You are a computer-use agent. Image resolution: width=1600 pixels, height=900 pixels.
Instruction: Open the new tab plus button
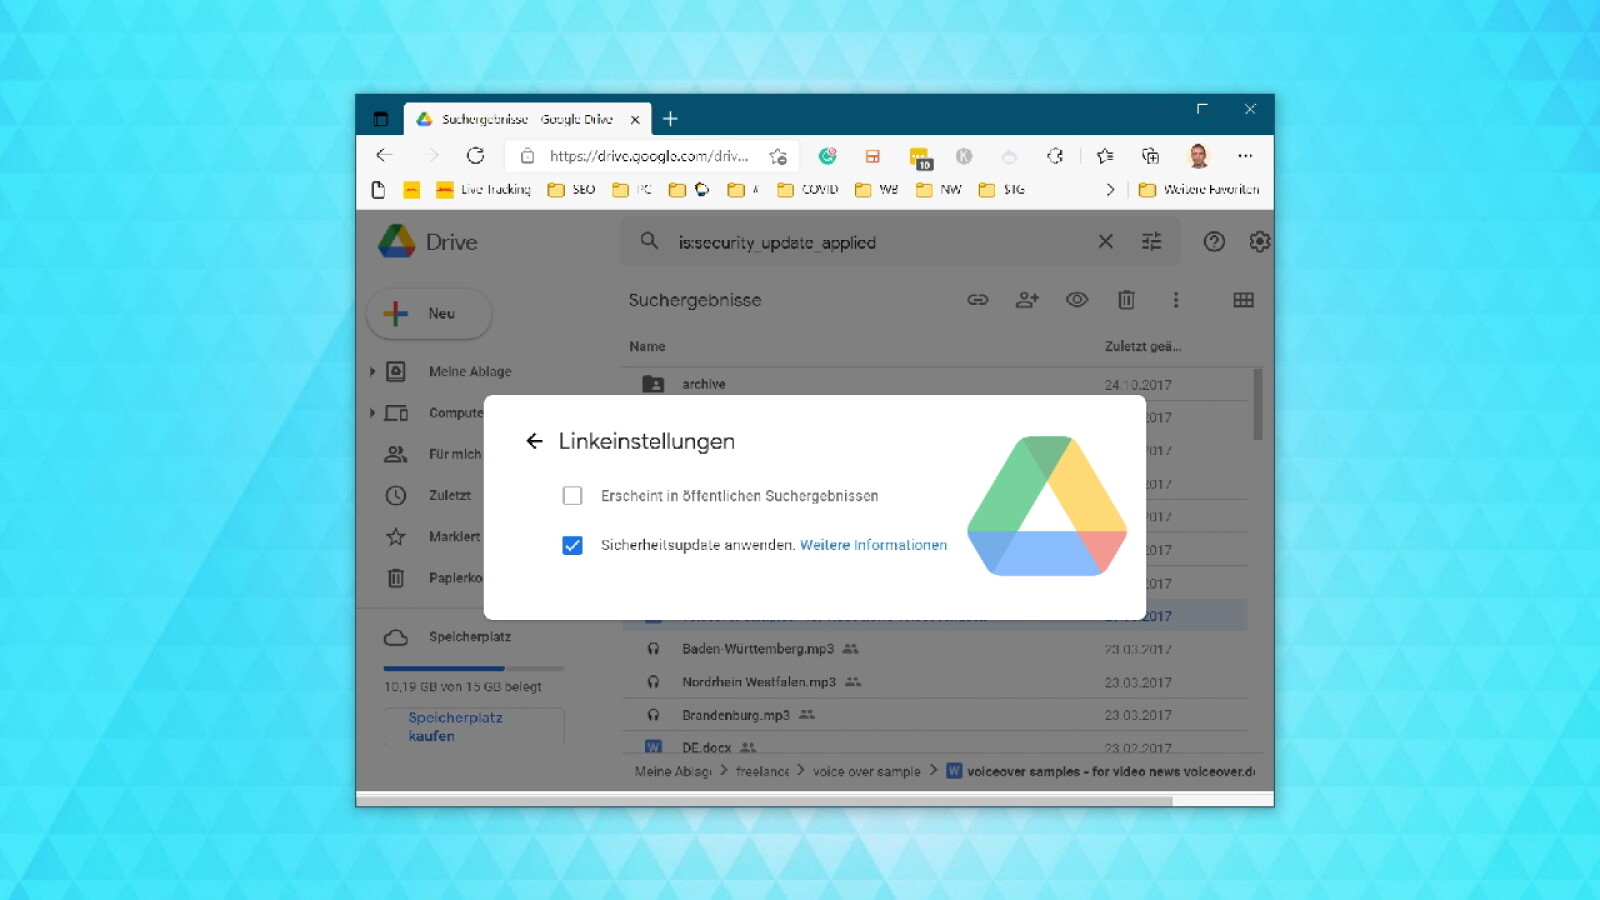(670, 119)
